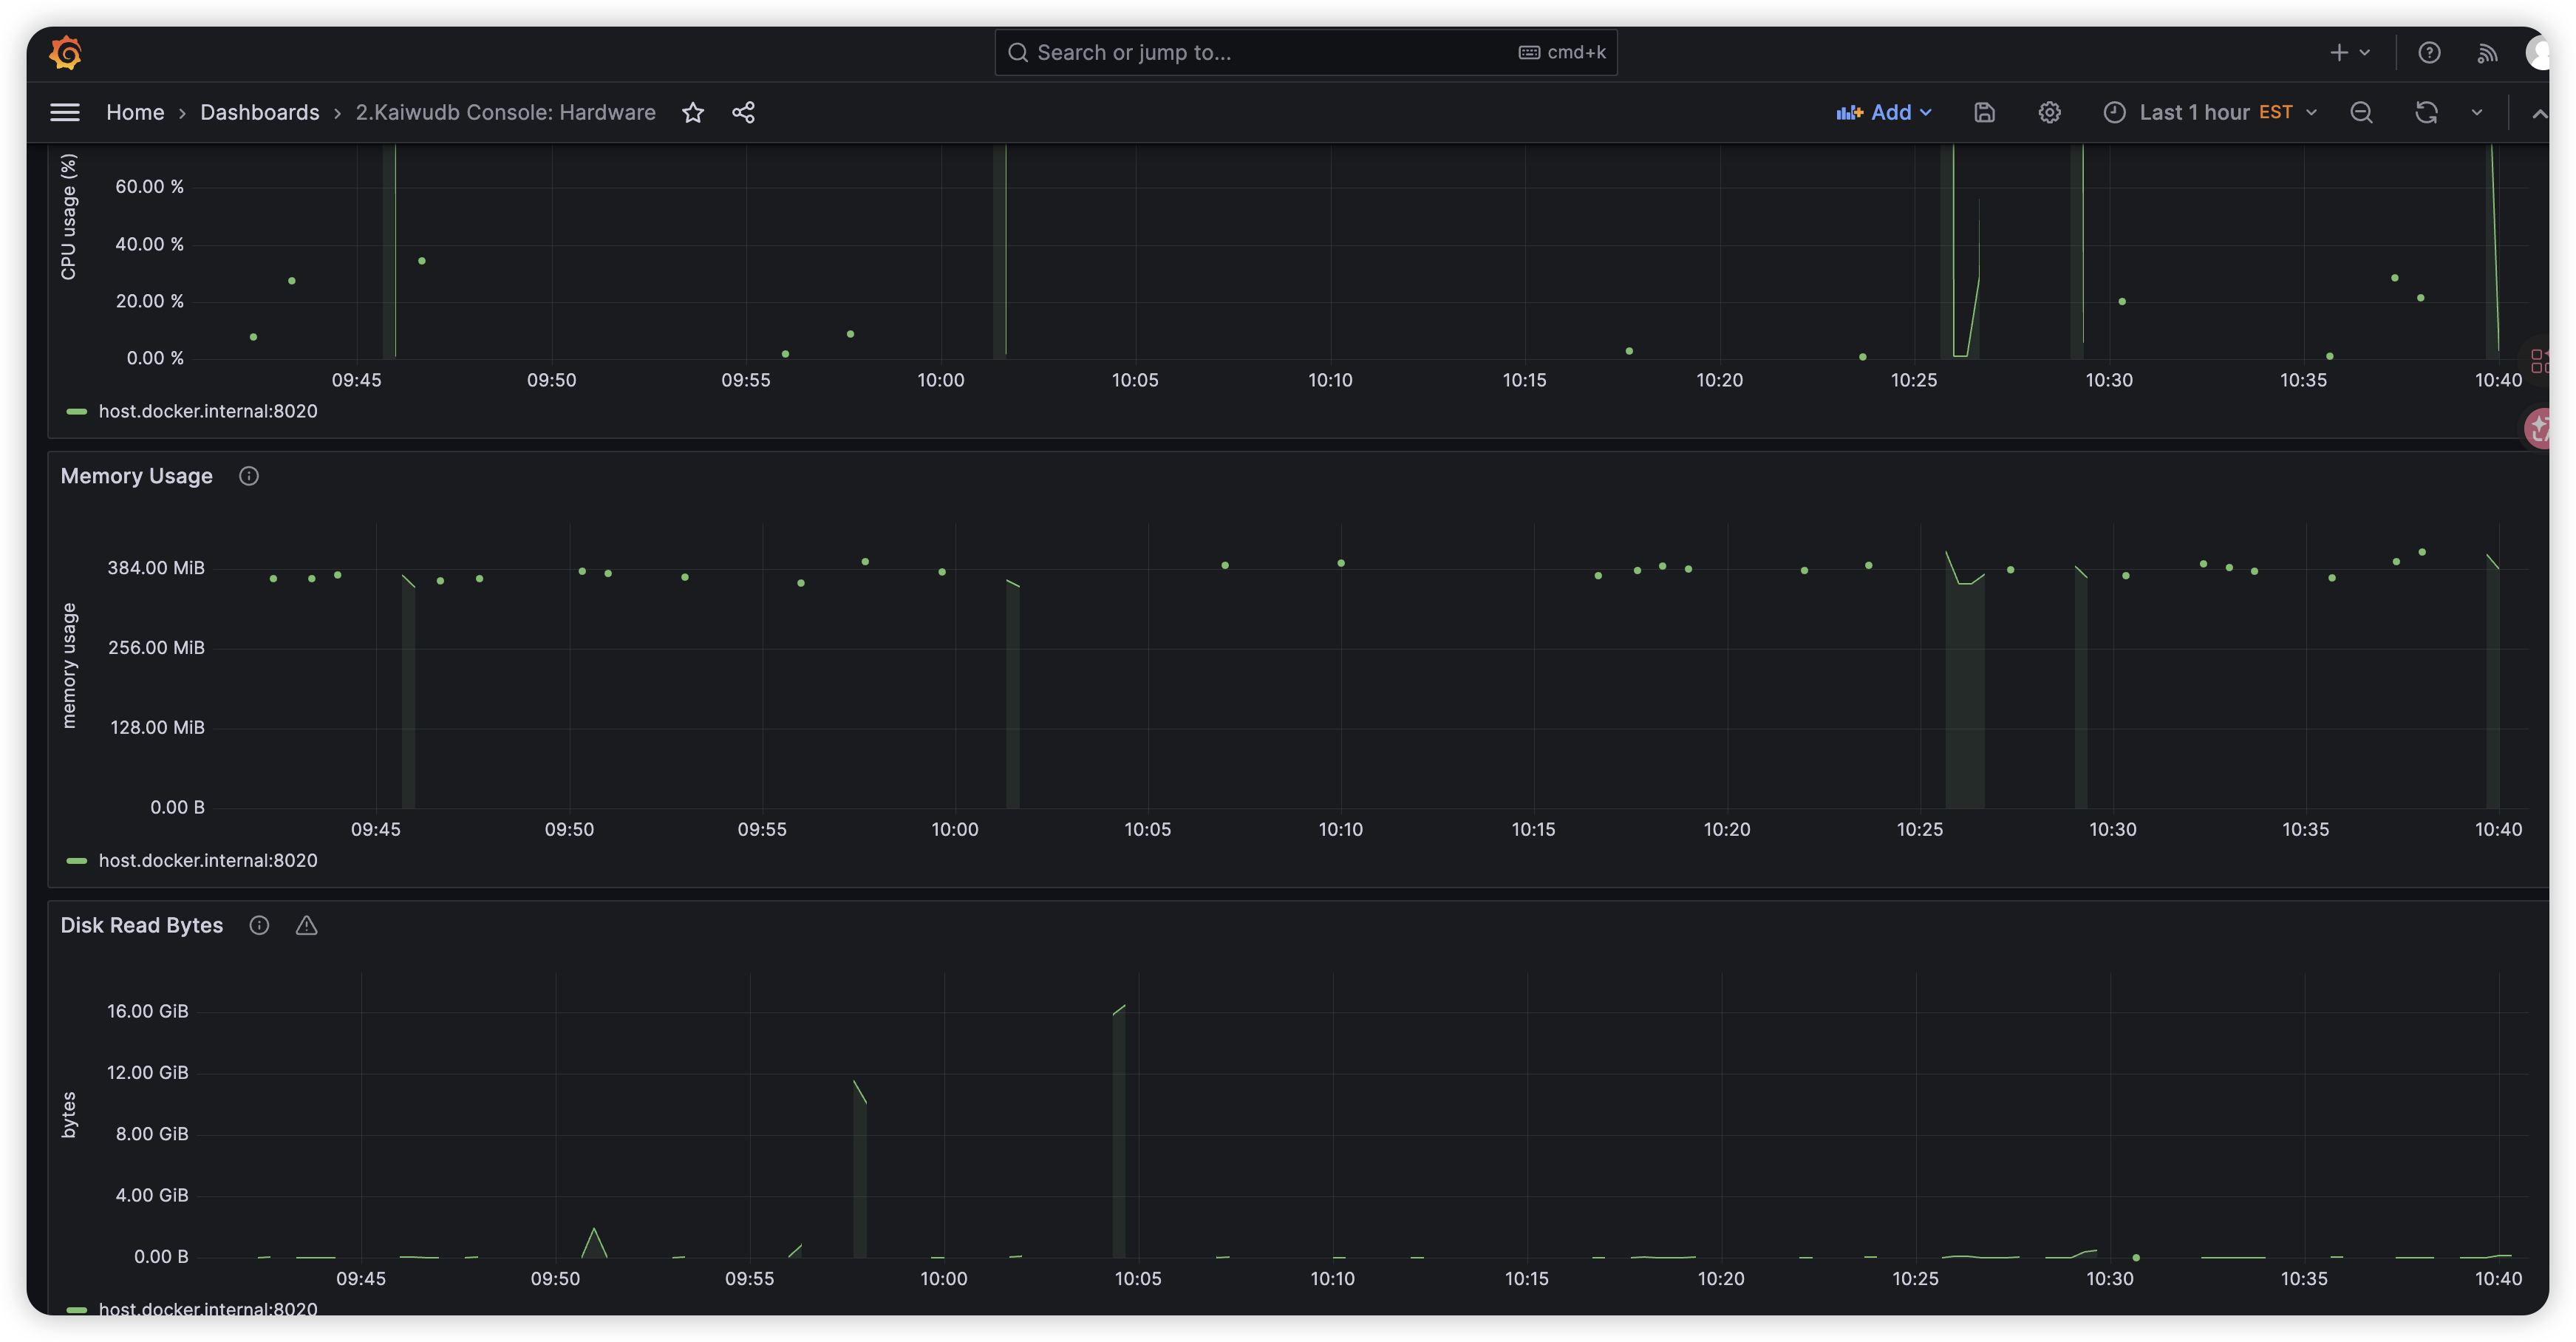Open the hamburger navigation menu
The image size is (2576, 1342).
tap(65, 112)
